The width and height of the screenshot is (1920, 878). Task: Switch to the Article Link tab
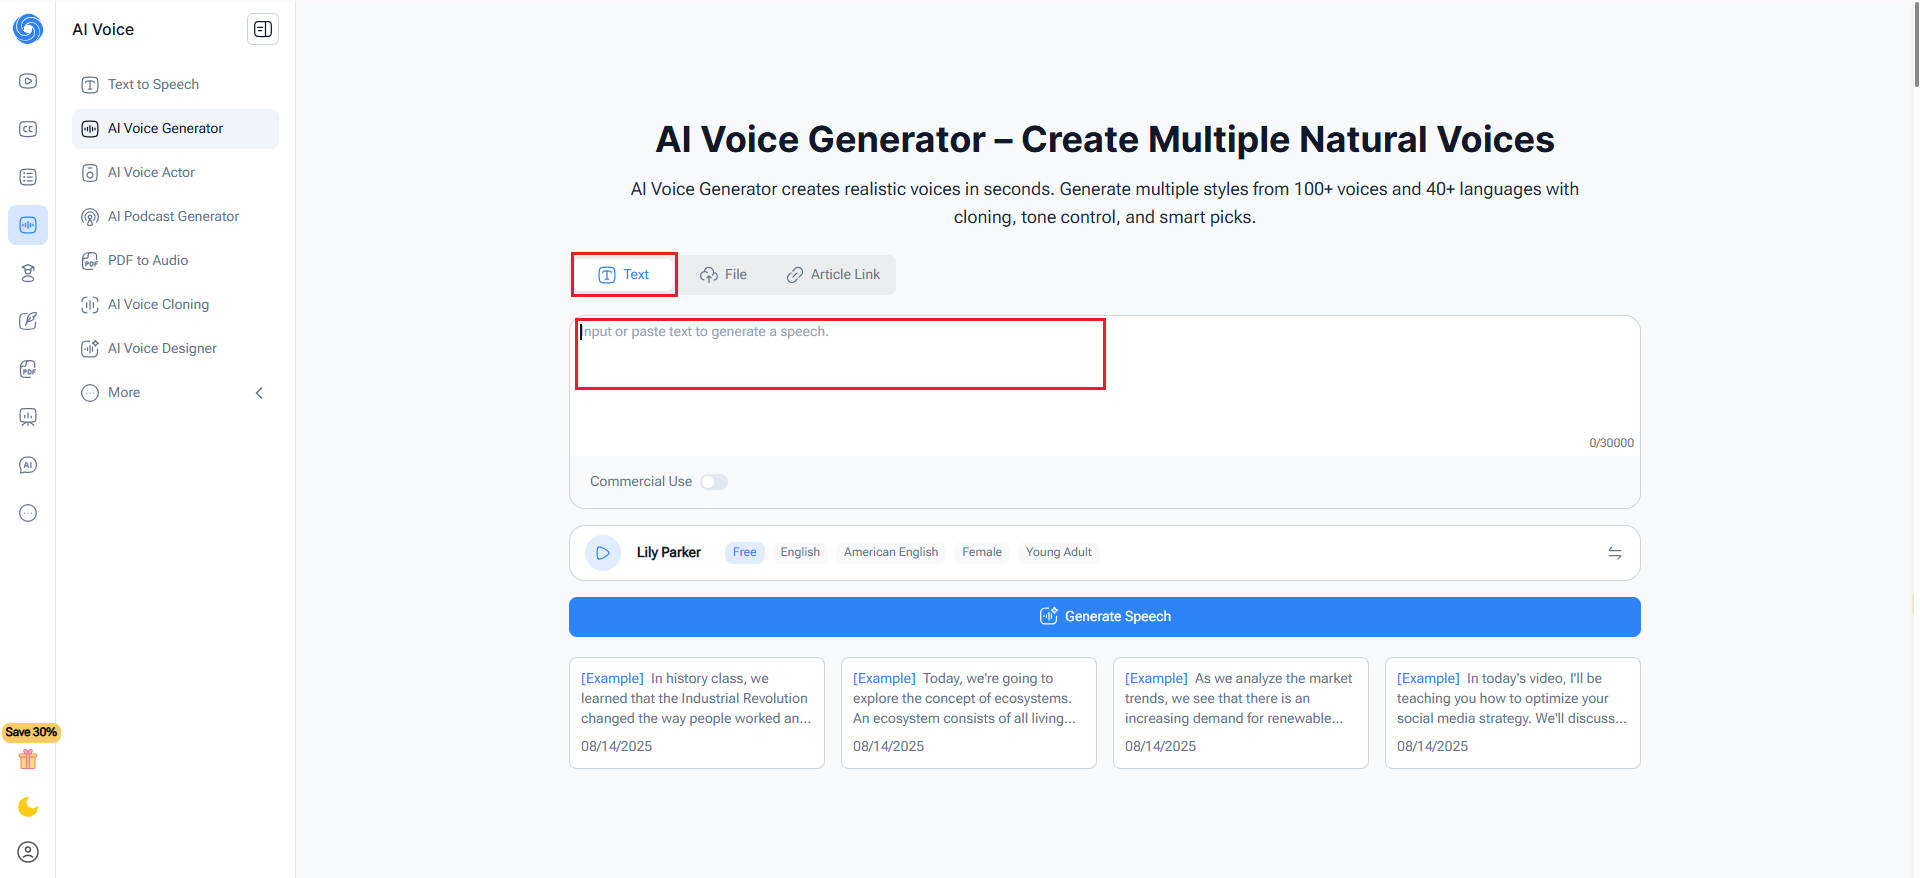pos(834,275)
